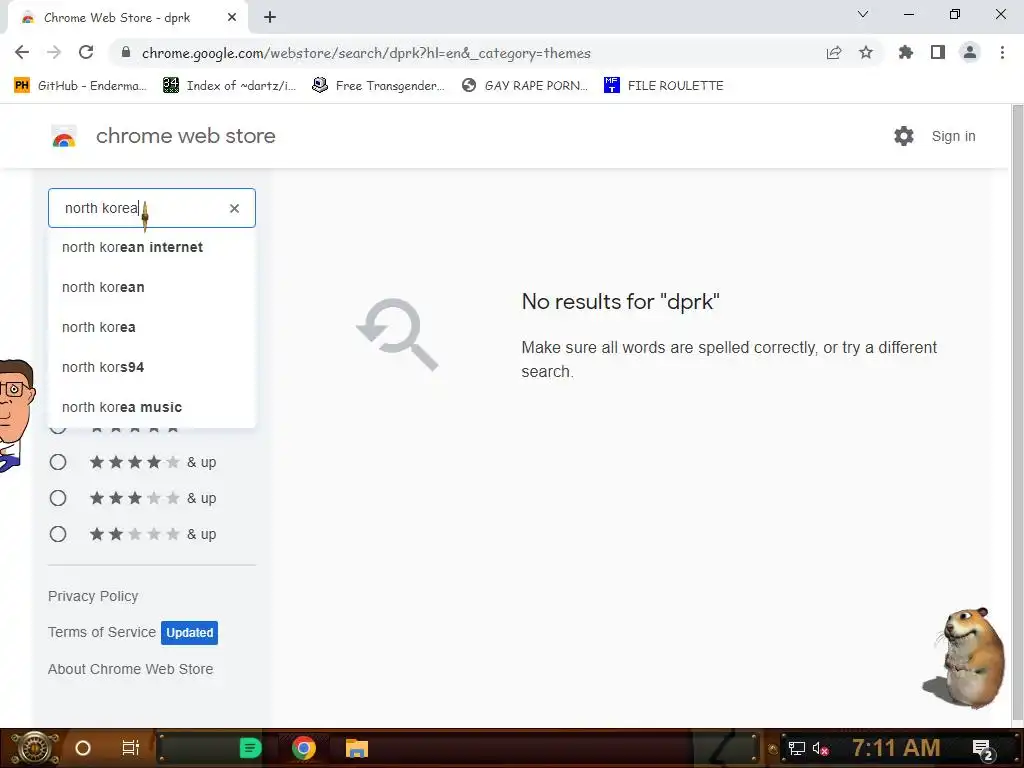The width and height of the screenshot is (1024, 768).
Task: Open the Terms of Service link
Action: [102, 632]
